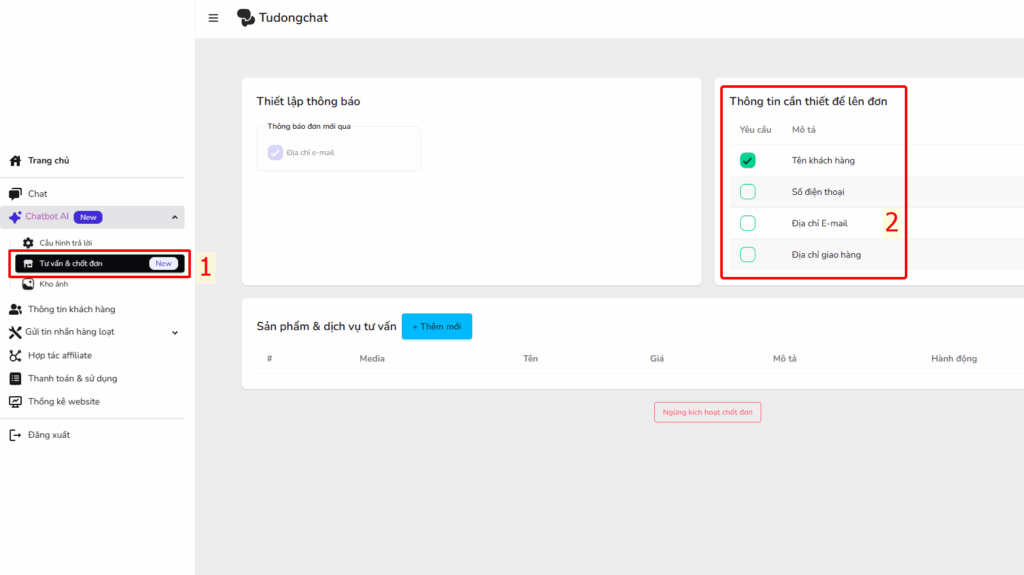Click the Yêu cầu column header
This screenshot has height=575, width=1024.
click(x=755, y=130)
